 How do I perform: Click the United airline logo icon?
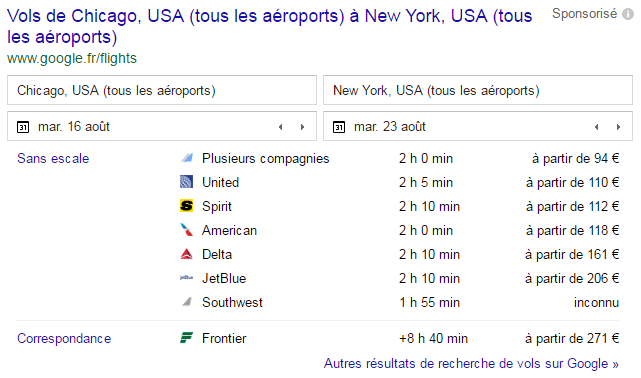pos(186,182)
